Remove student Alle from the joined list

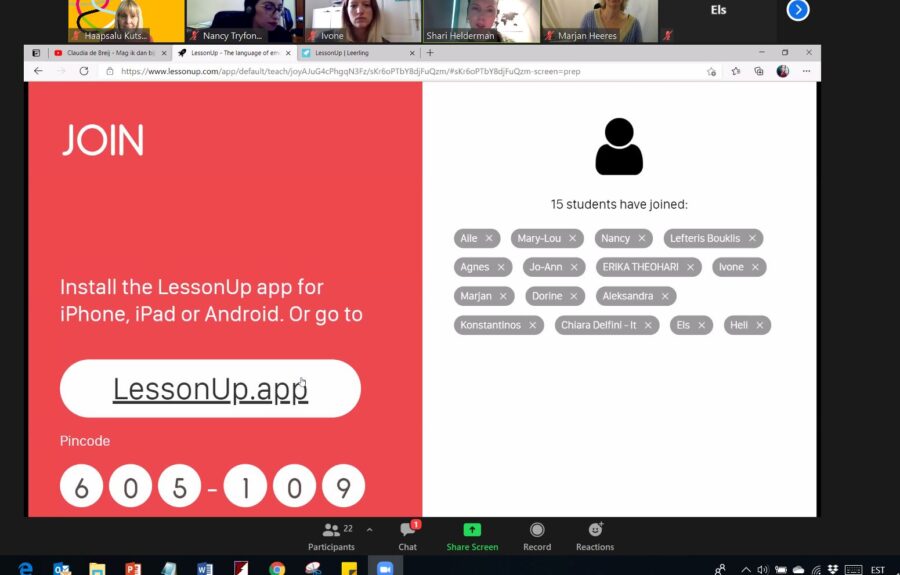[488, 238]
